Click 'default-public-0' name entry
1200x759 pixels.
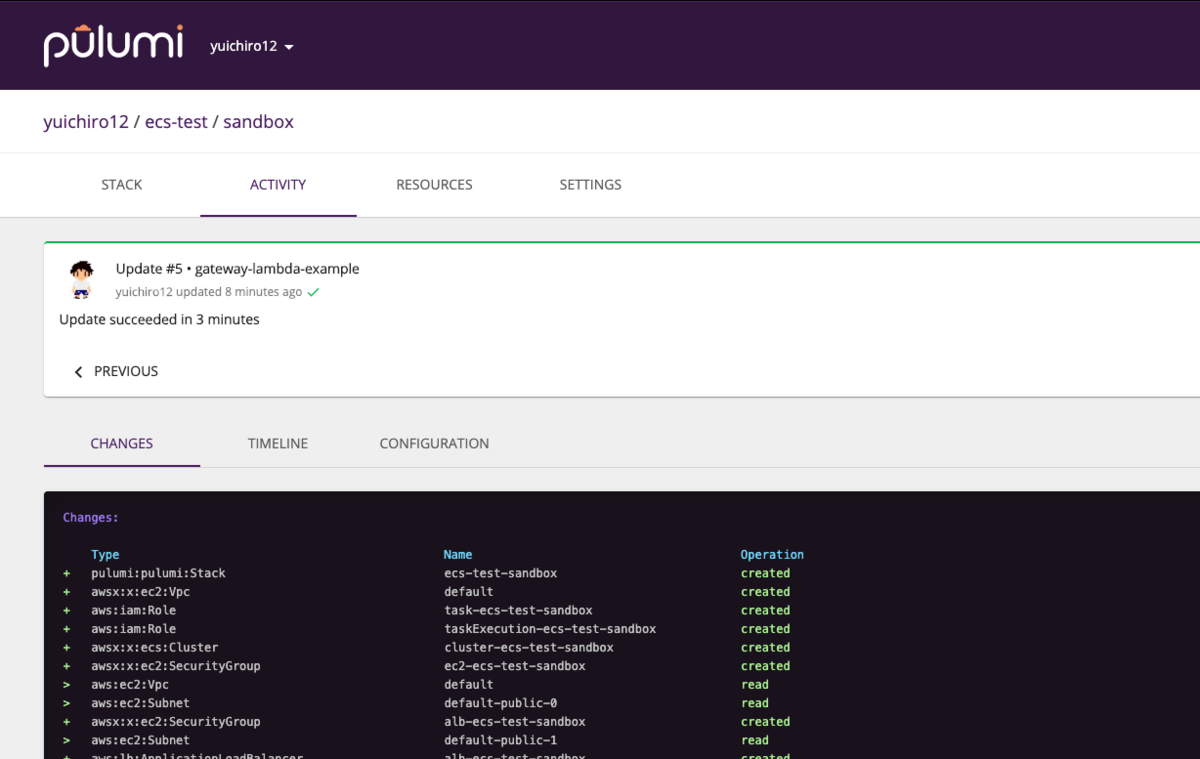[500, 703]
